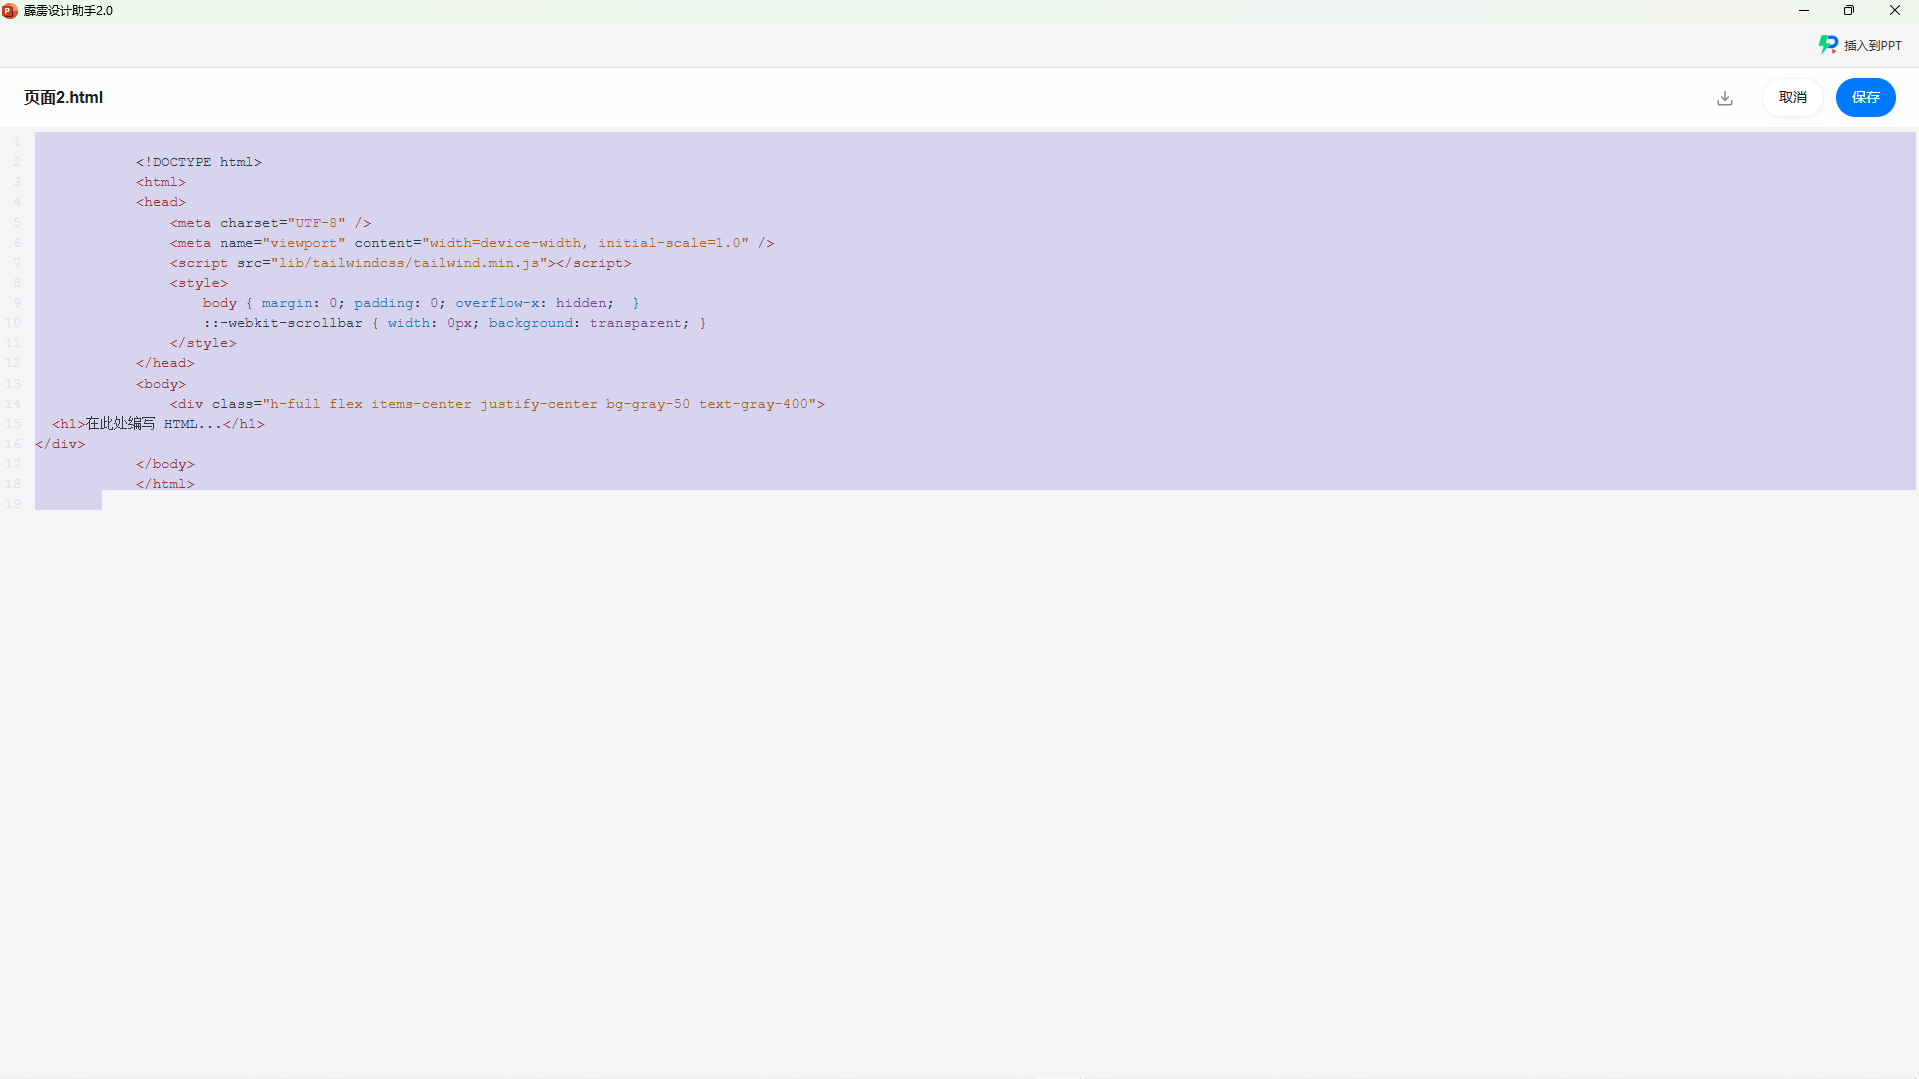Click the 插入到PPT button

[1860, 45]
